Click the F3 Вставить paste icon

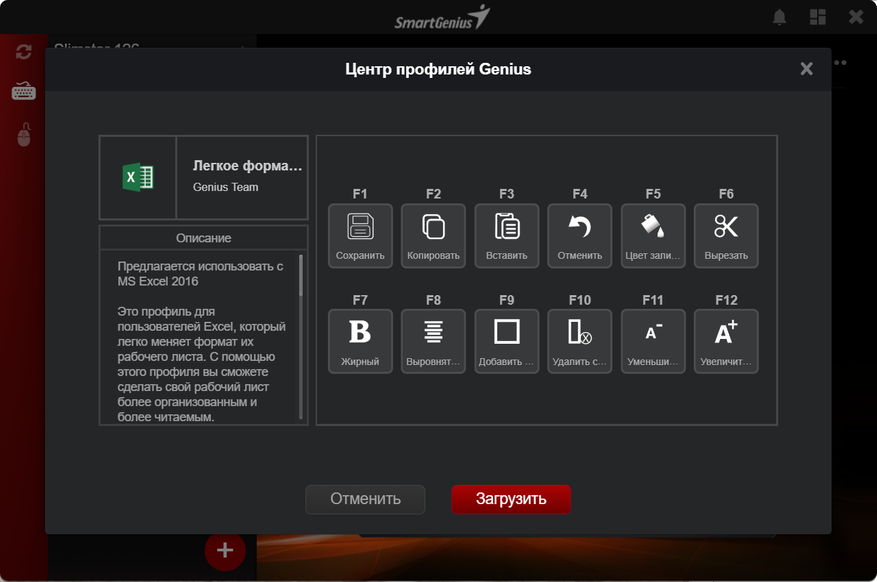tap(507, 227)
